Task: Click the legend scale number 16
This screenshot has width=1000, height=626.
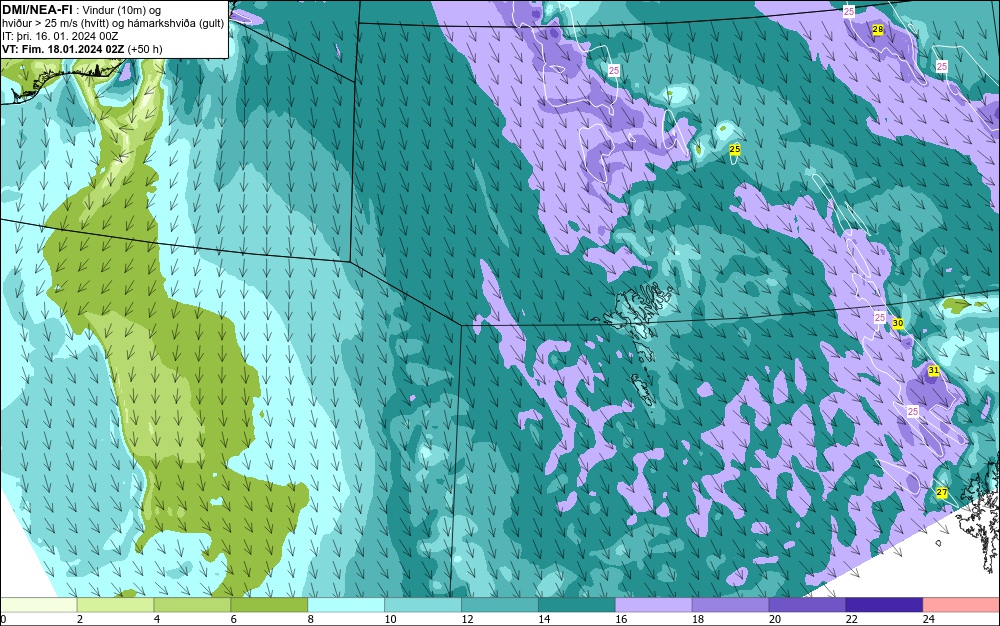Action: (x=621, y=618)
